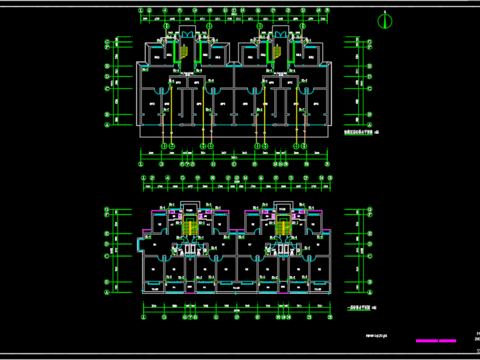Image resolution: width=480 pixels, height=360 pixels.
Task: Click leftmost circled pipe marker below upper plan
Action: click(164, 146)
